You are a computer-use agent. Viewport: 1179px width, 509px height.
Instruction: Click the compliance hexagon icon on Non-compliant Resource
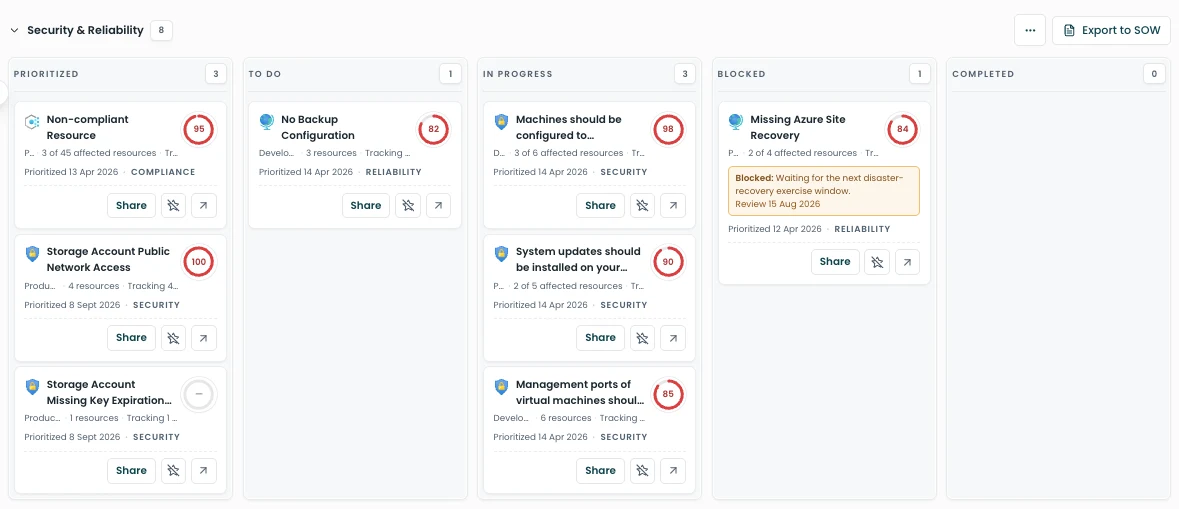click(32, 121)
